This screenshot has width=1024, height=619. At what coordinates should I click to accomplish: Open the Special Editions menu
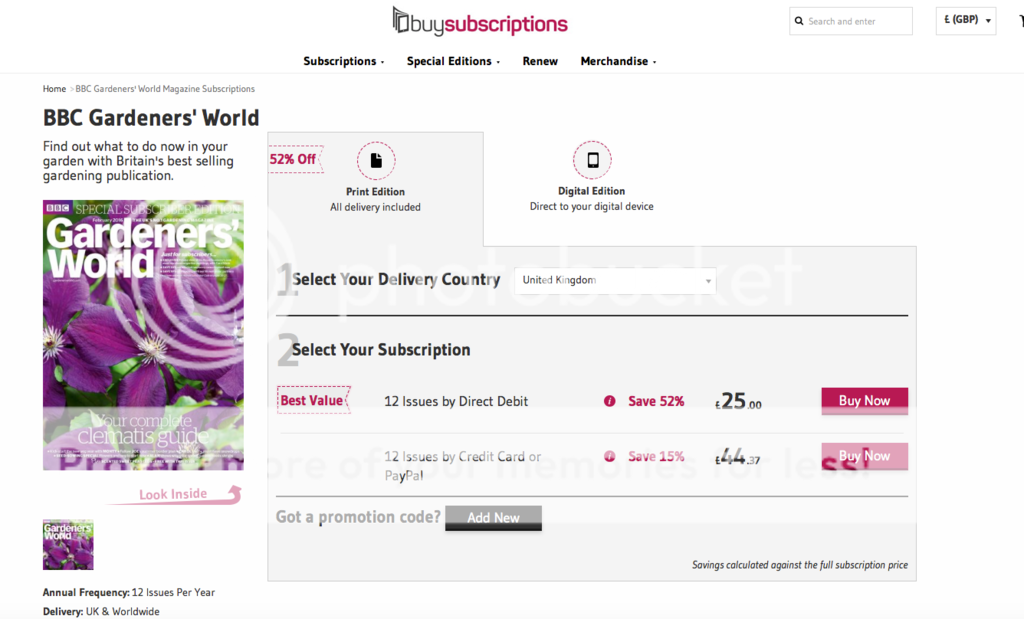453,61
